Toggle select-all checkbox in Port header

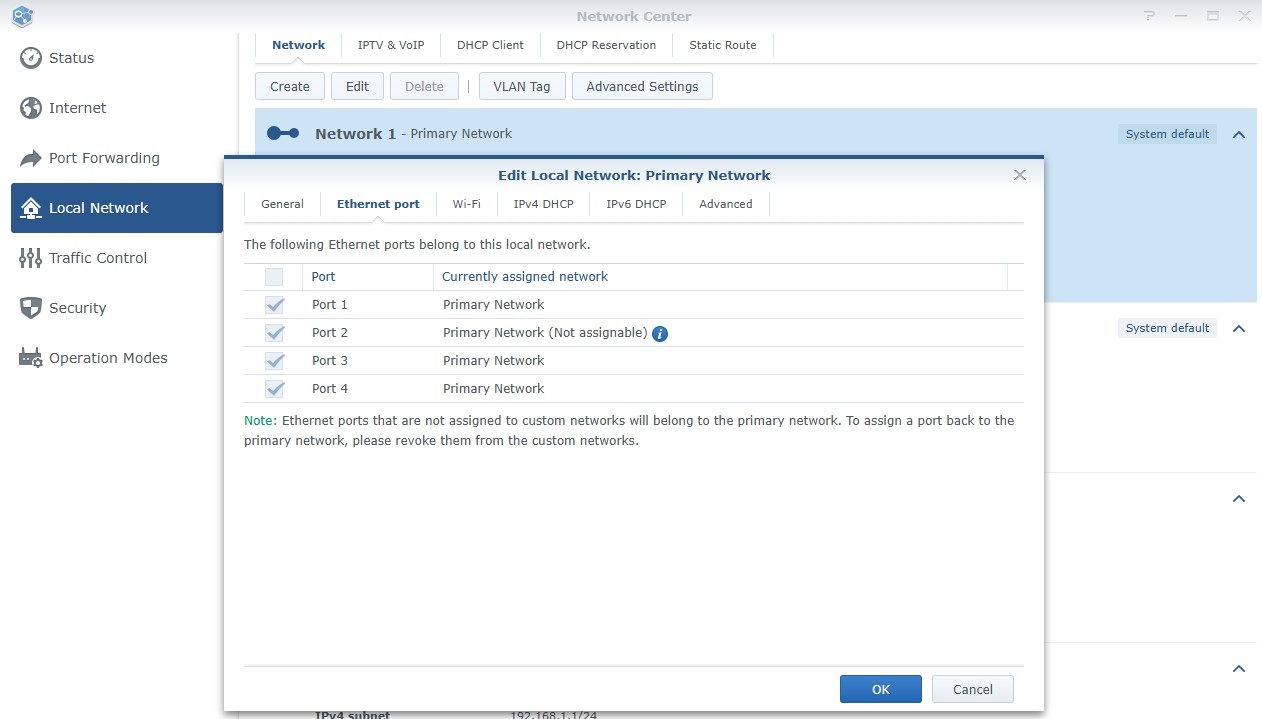click(x=274, y=277)
